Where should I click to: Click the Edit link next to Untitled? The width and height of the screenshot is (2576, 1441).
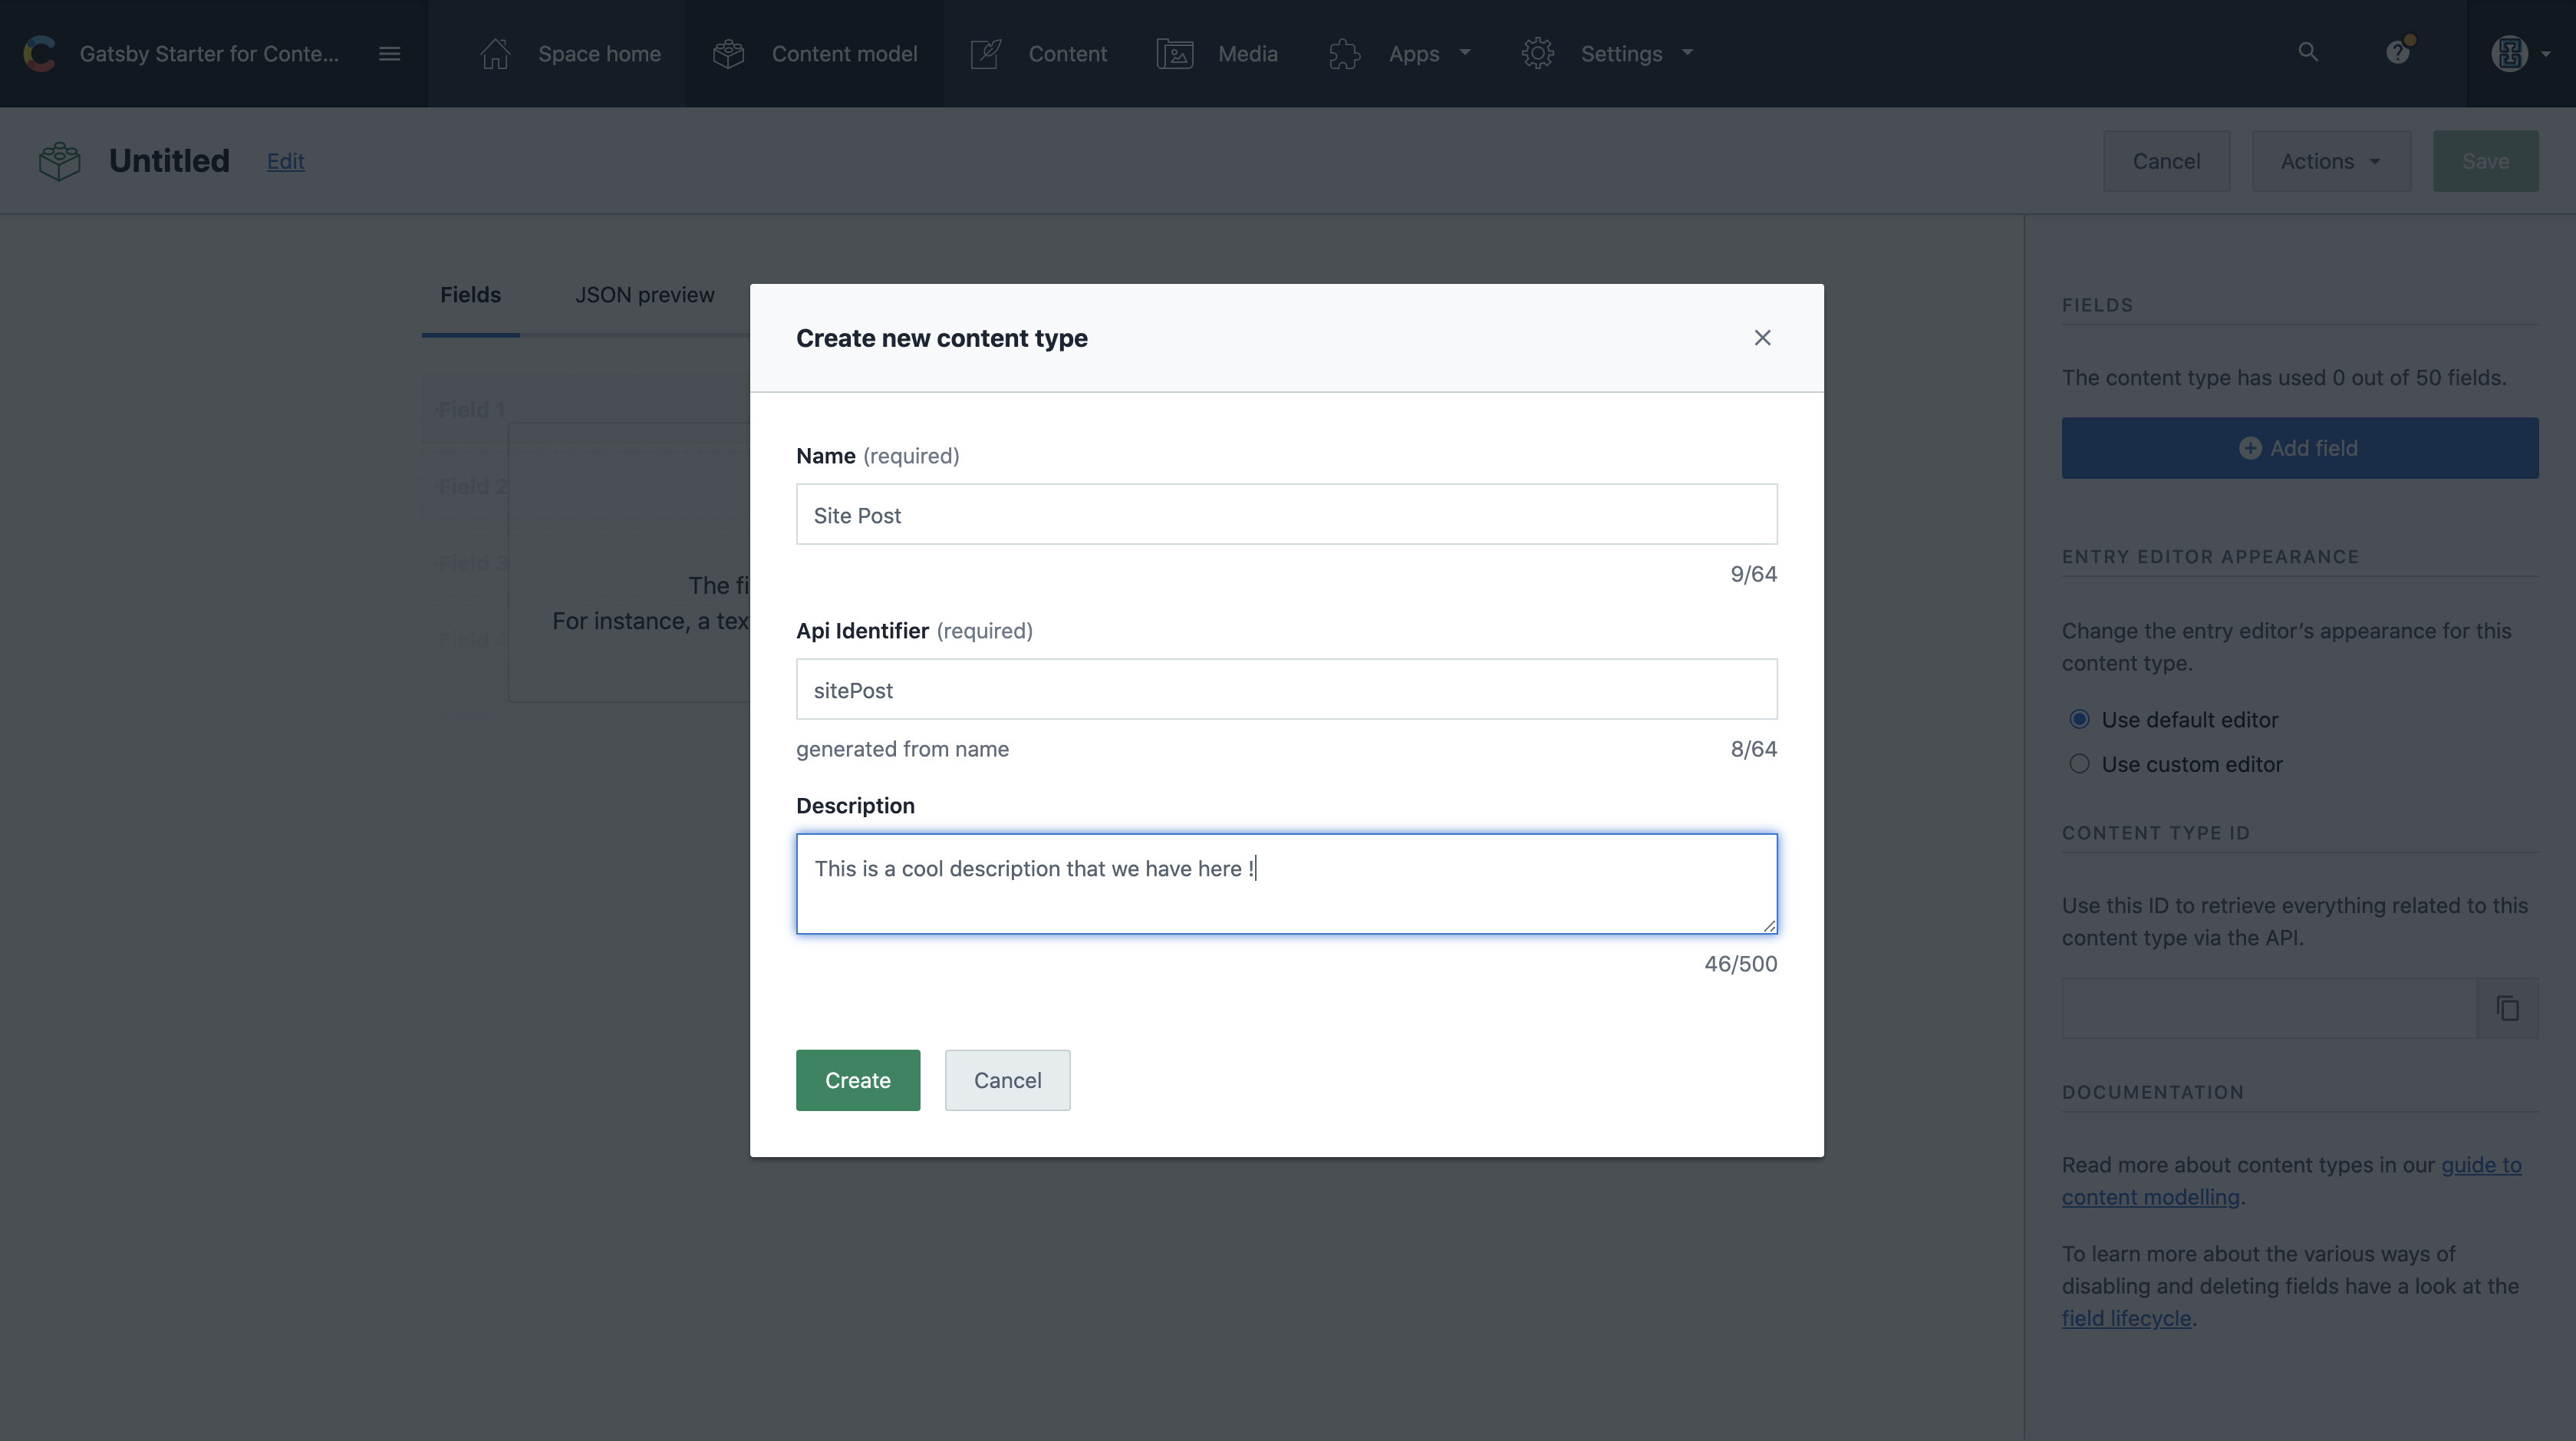point(285,161)
